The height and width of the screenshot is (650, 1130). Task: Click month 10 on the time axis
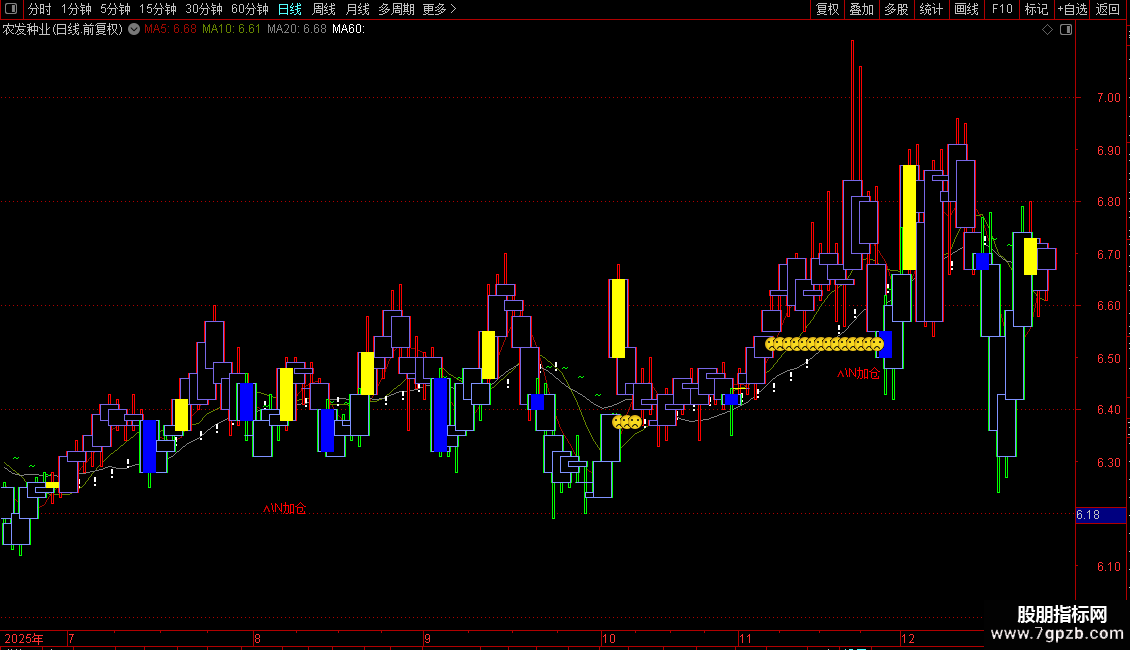(609, 638)
